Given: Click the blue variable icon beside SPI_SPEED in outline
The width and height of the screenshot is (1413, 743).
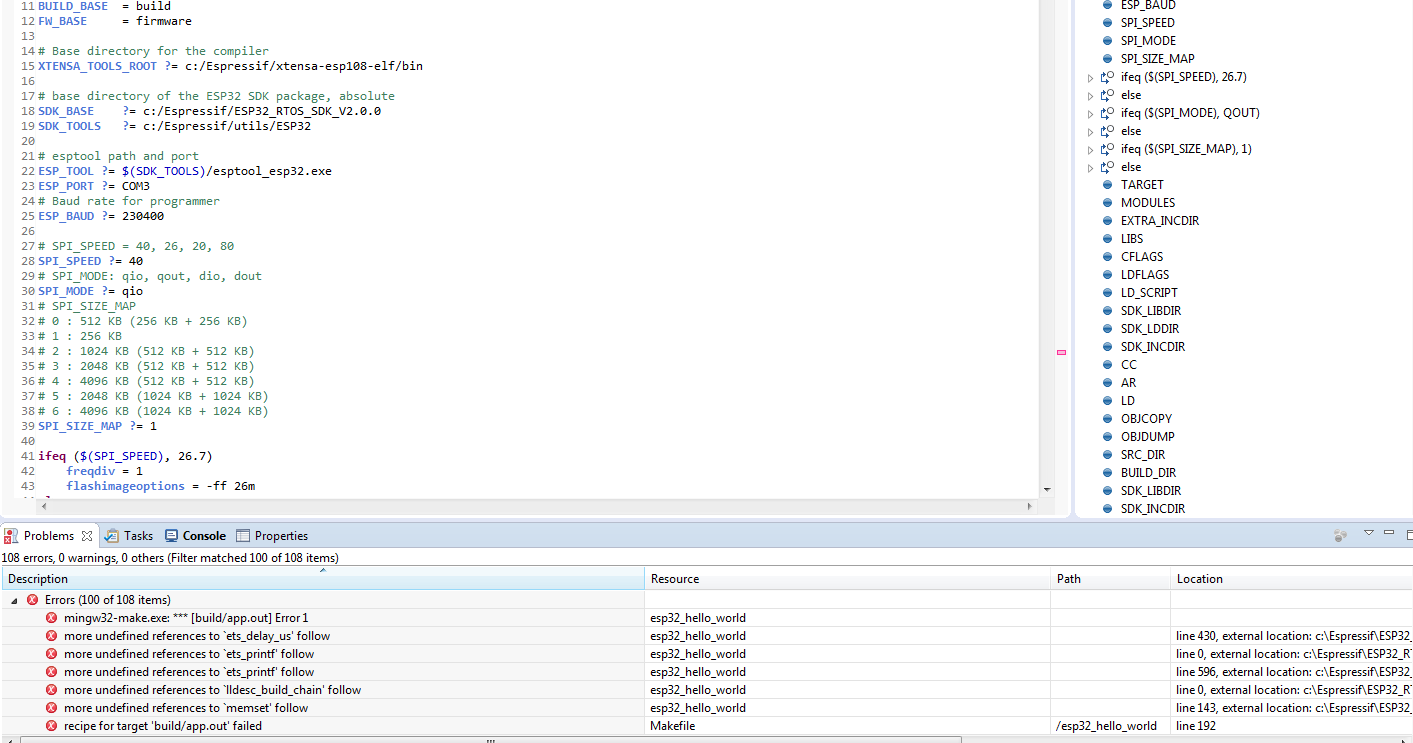Looking at the screenshot, I should point(1107,23).
